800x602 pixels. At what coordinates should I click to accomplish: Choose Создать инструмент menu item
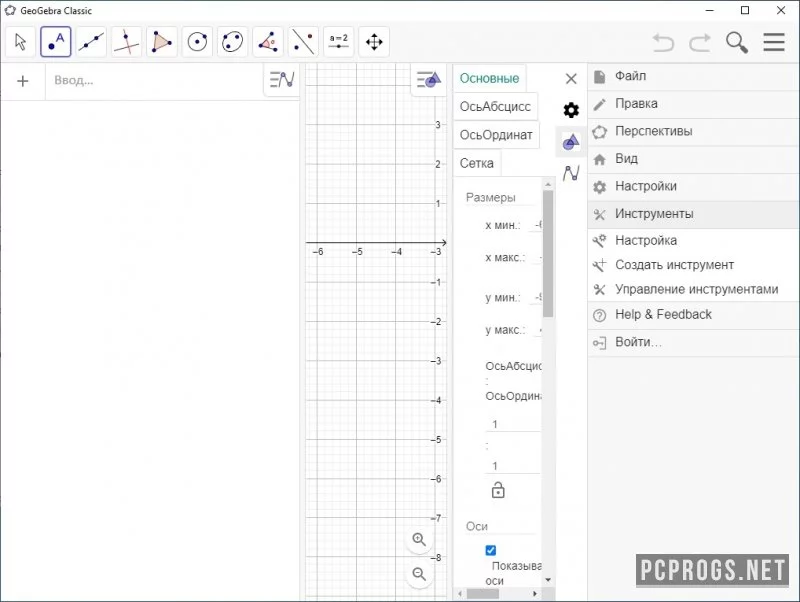[x=693, y=265]
